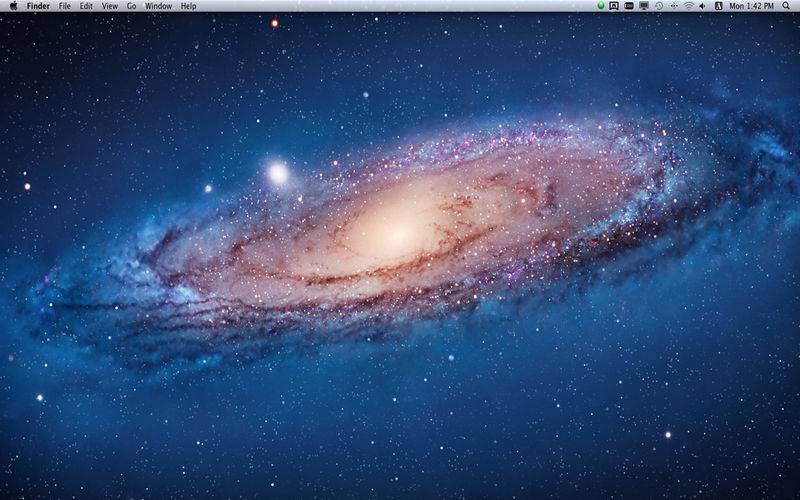The height and width of the screenshot is (500, 800).
Task: Click the dark rounded-rectangle menu bar icon
Action: point(629,6)
